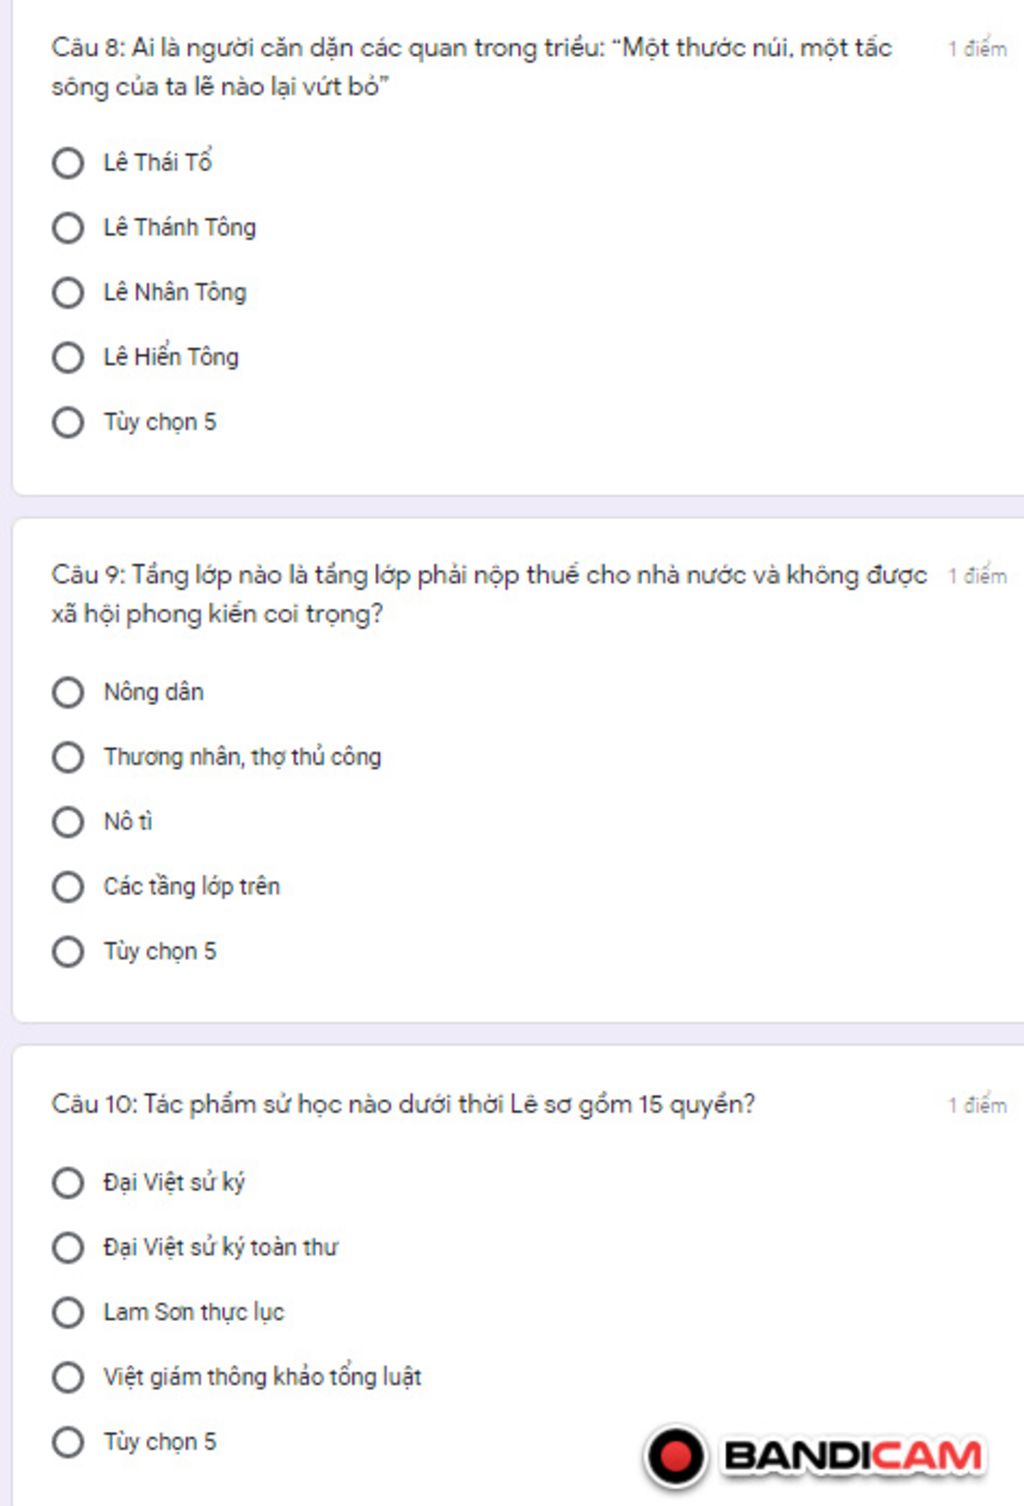Select the Lê Thái Tổ option

[68, 163]
